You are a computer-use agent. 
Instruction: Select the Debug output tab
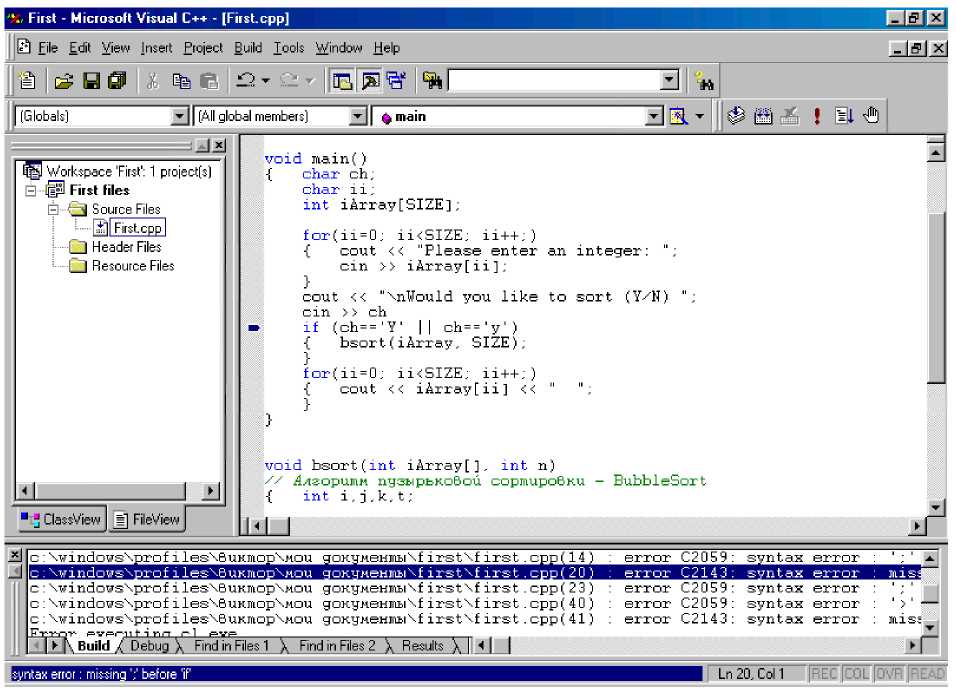coord(149,646)
